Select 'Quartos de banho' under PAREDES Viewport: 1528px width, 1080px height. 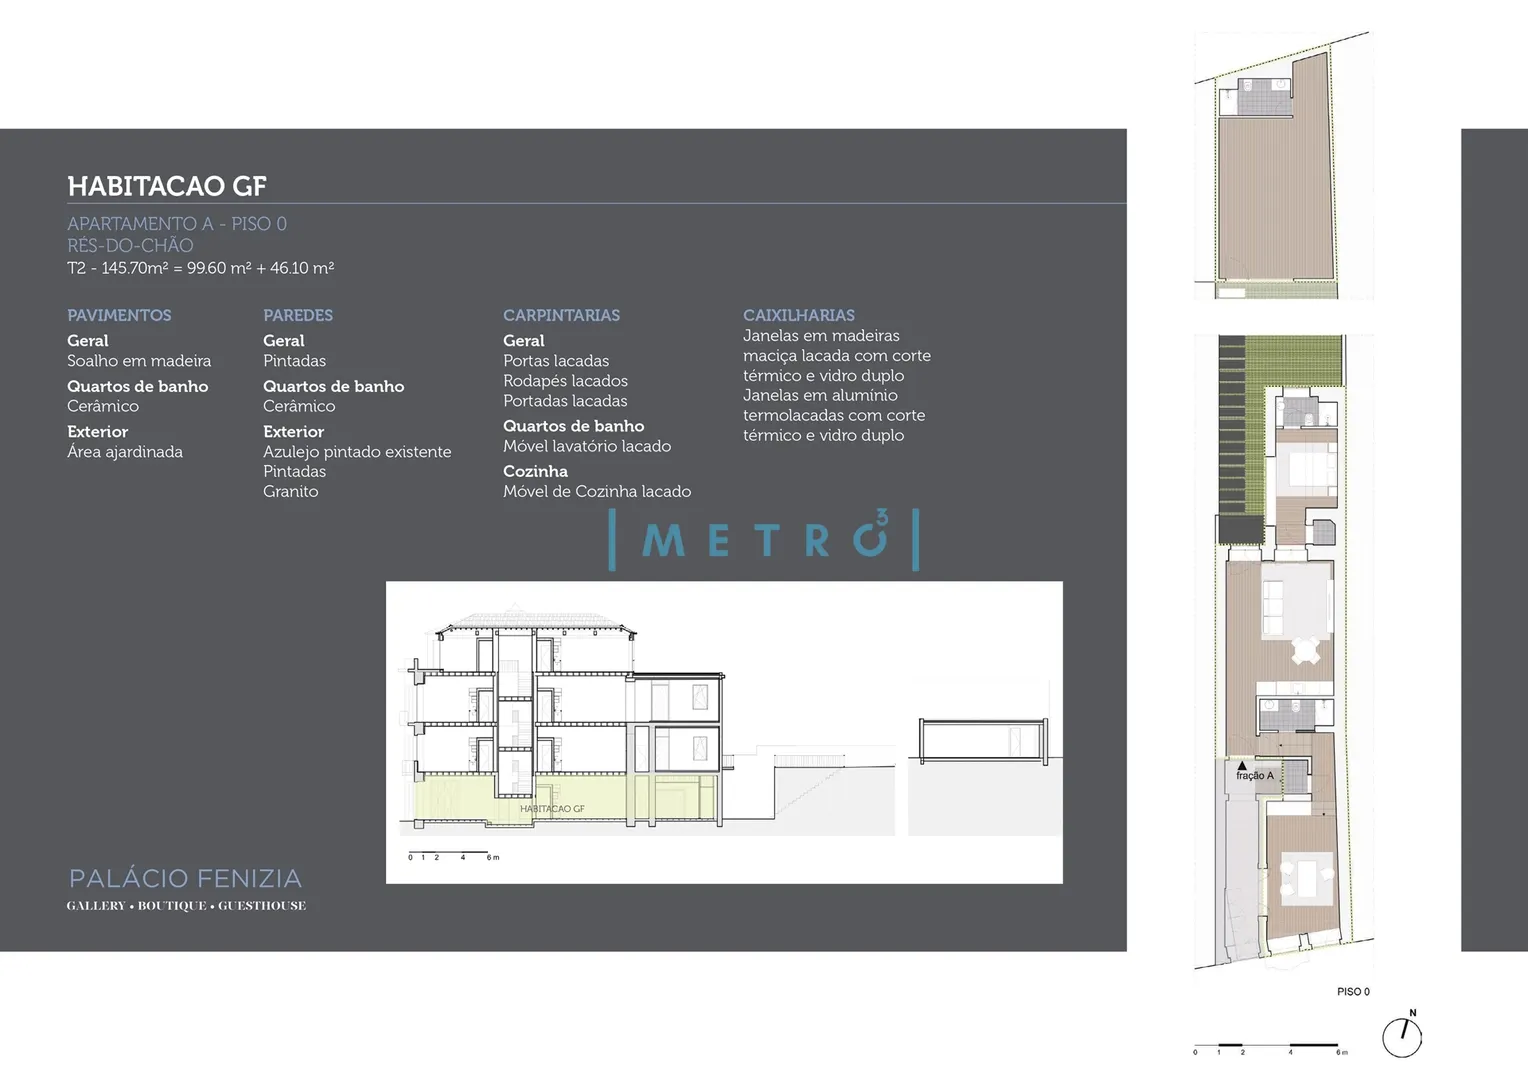tap(334, 386)
